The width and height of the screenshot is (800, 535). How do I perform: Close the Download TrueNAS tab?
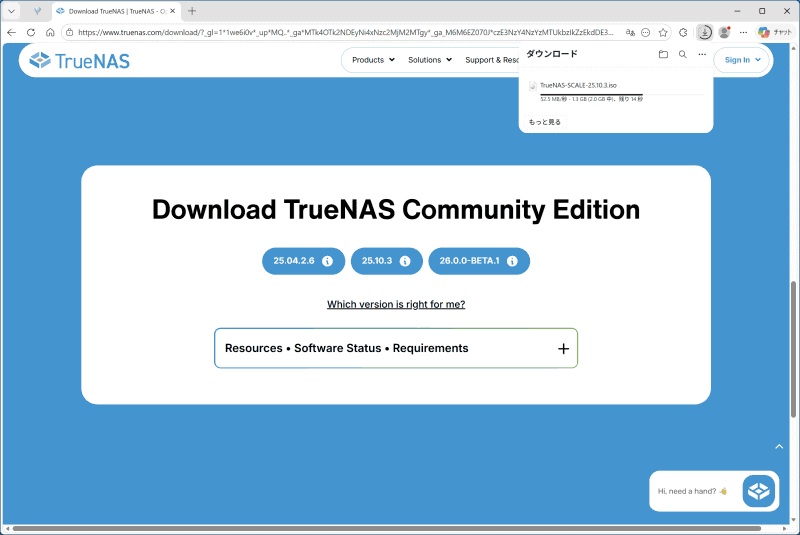[x=172, y=11]
